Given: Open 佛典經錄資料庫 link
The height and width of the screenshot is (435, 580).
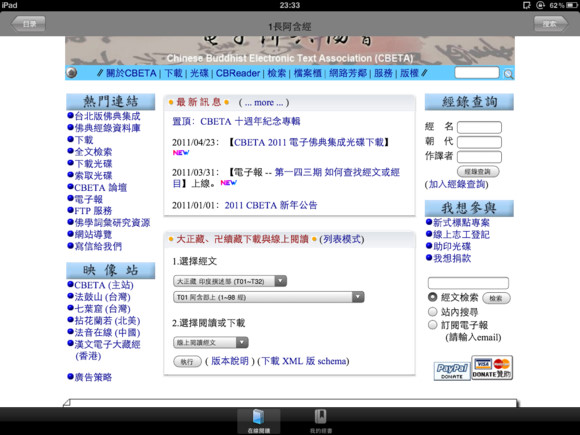Looking at the screenshot, I should [x=107, y=128].
